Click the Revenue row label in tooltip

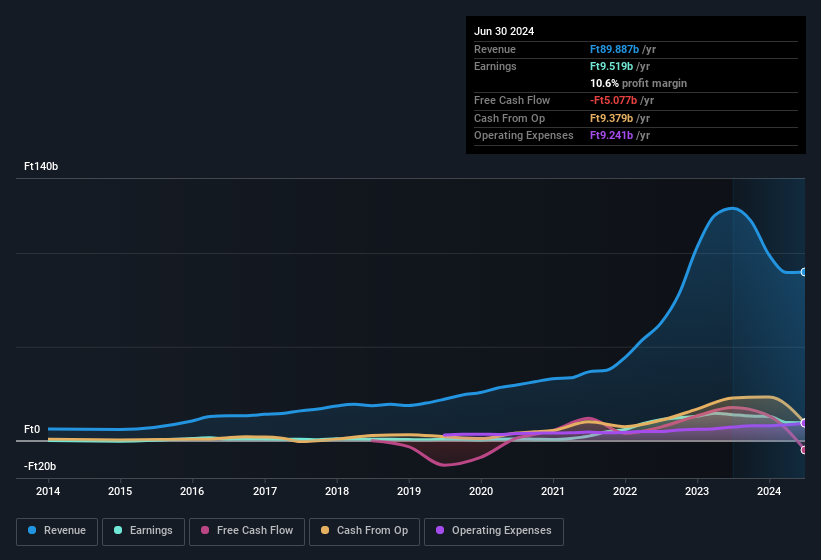(495, 49)
